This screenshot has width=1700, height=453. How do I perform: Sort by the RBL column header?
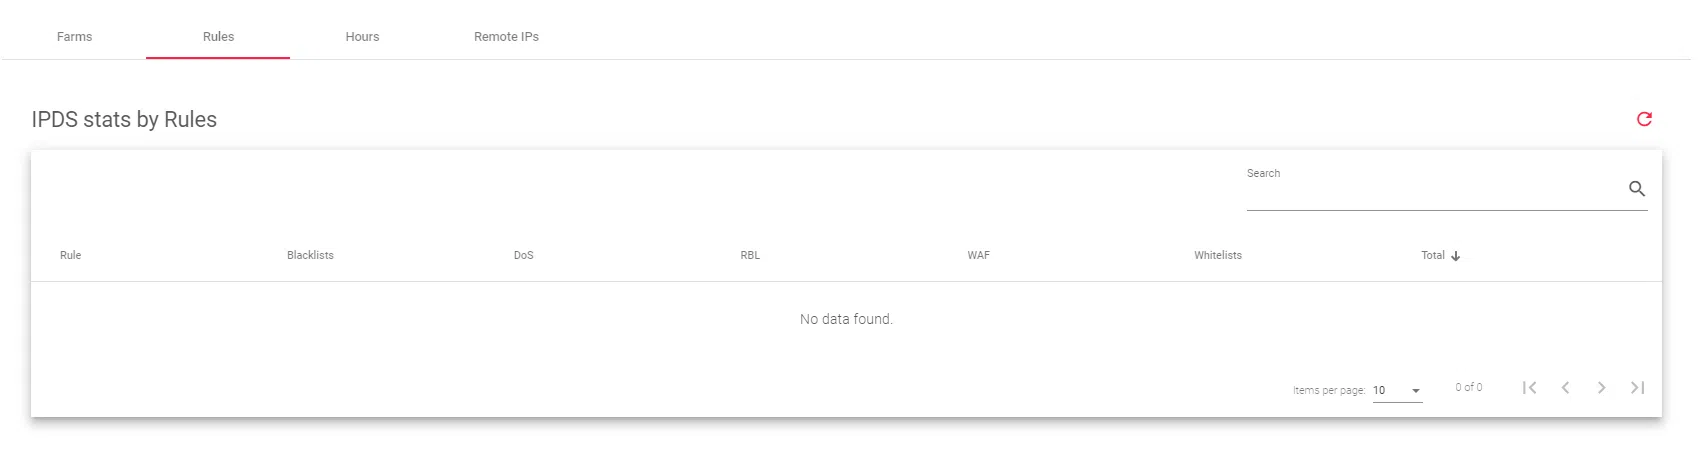click(x=750, y=255)
